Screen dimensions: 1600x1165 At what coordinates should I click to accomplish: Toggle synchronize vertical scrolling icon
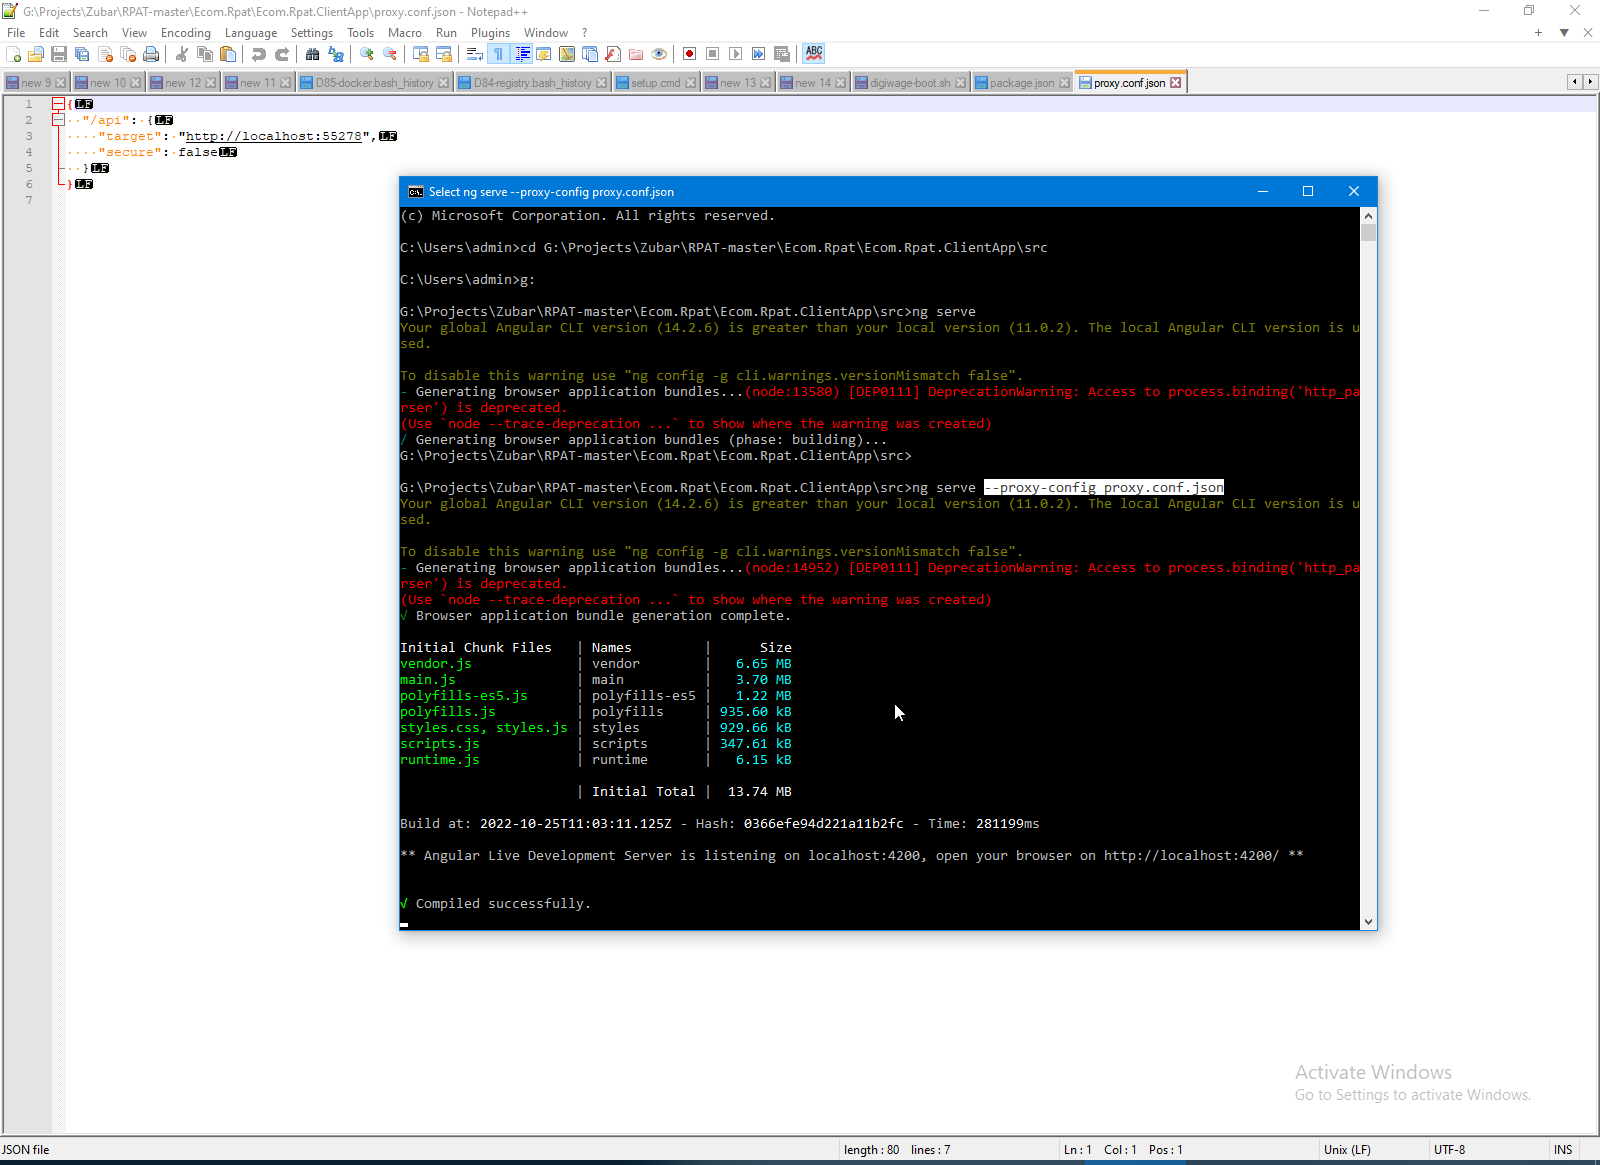(x=421, y=54)
